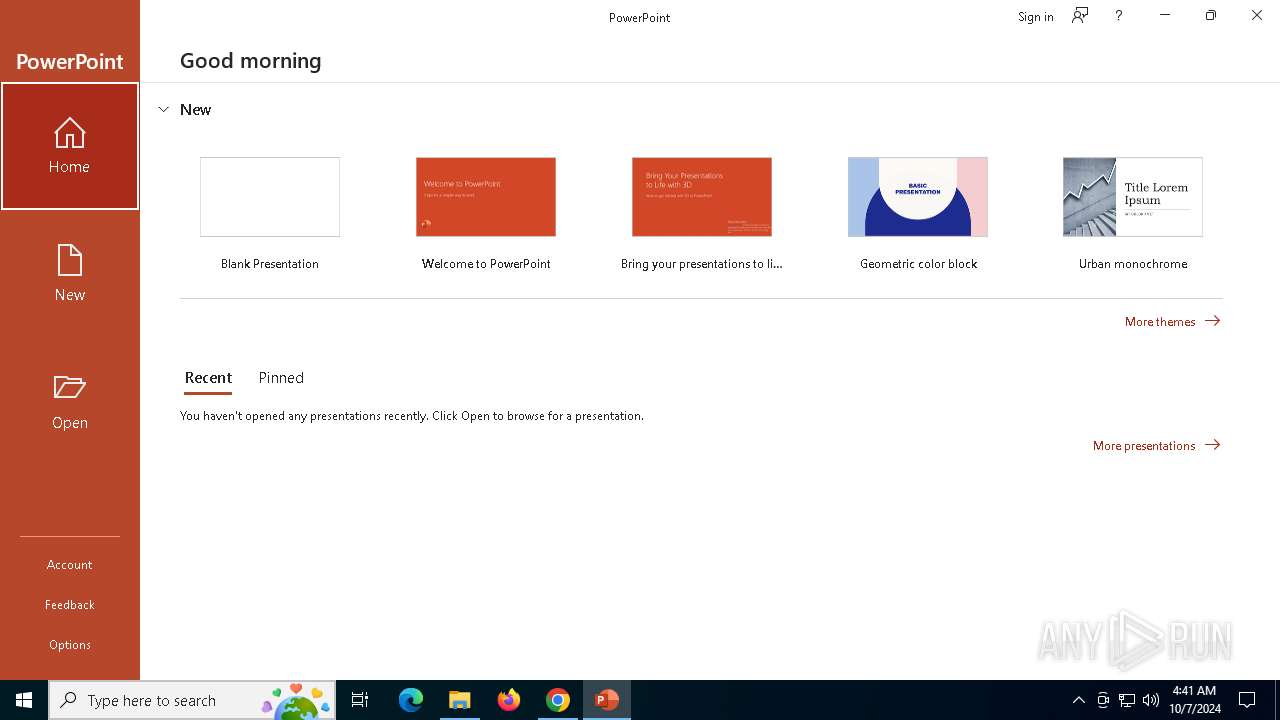The image size is (1280, 720).
Task: Choose the Bring your presentations to life template
Action: point(702,214)
